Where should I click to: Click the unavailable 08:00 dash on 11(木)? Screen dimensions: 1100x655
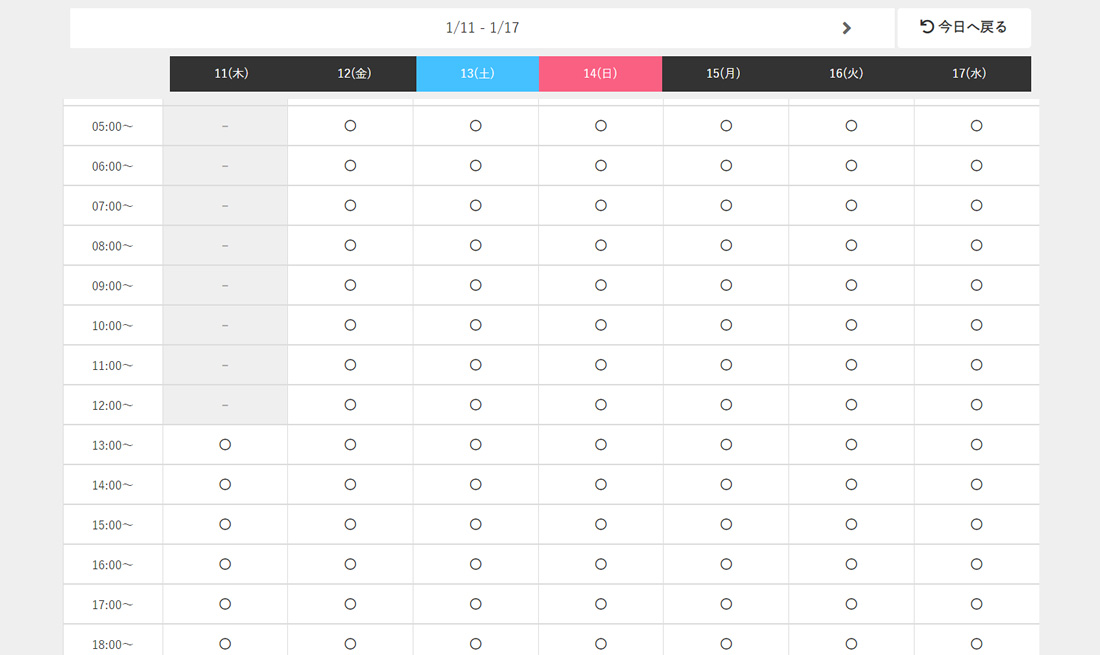[x=225, y=246]
